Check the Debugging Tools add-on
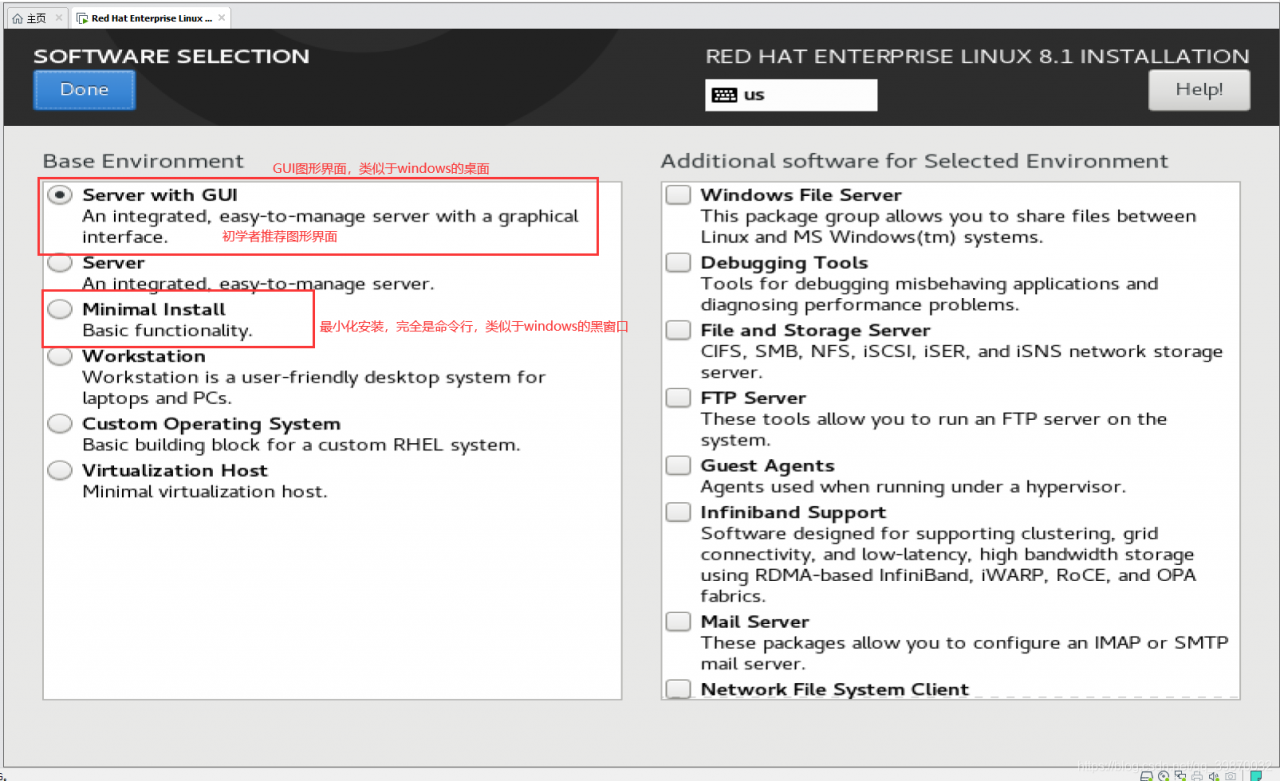The height and width of the screenshot is (781, 1280). [x=679, y=263]
